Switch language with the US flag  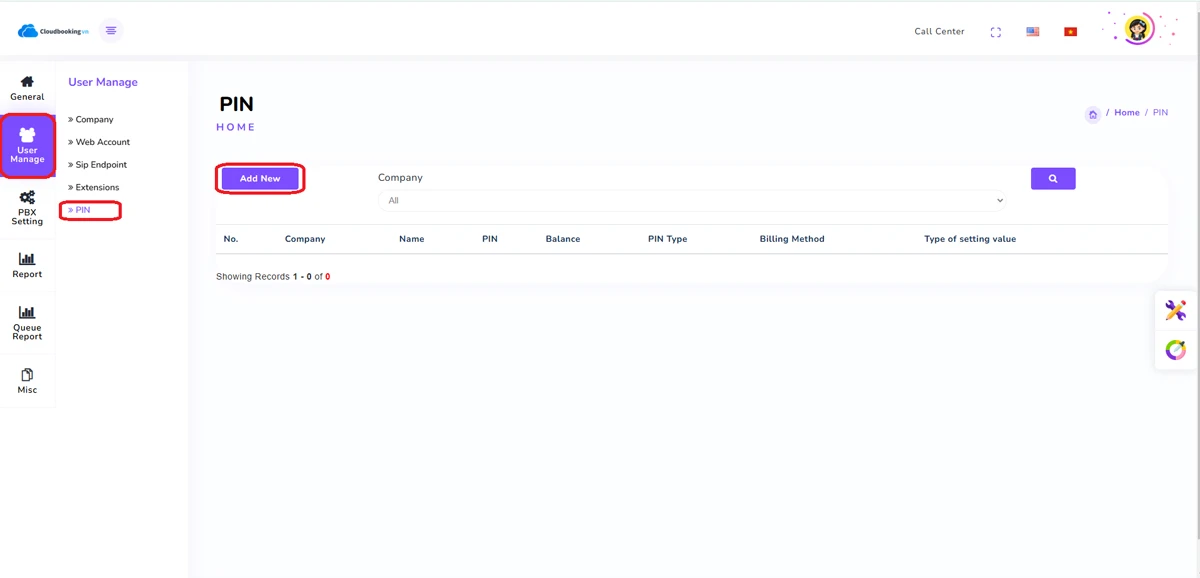pos(1032,32)
